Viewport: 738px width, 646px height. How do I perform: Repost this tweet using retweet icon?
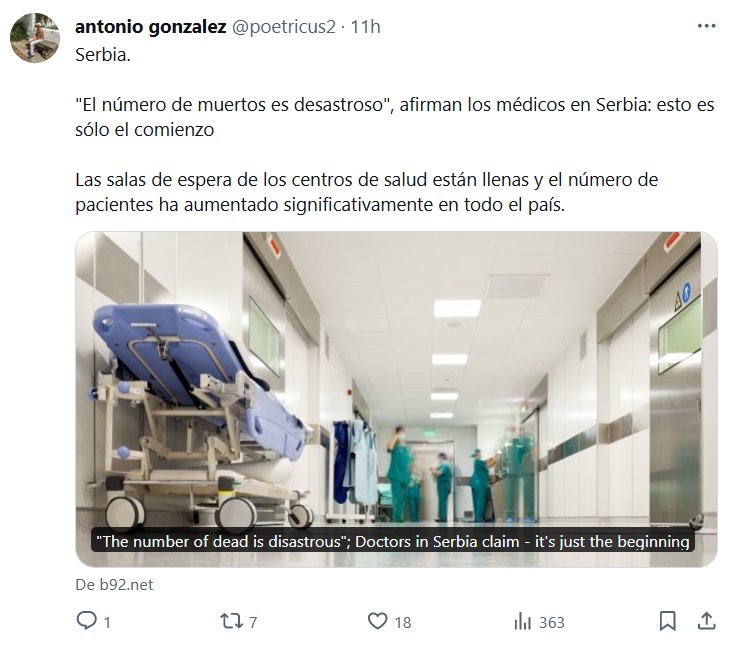[x=232, y=622]
